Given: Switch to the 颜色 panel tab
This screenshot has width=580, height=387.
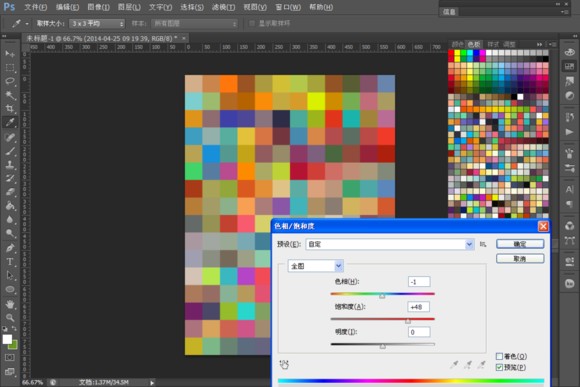Looking at the screenshot, I should coord(458,44).
